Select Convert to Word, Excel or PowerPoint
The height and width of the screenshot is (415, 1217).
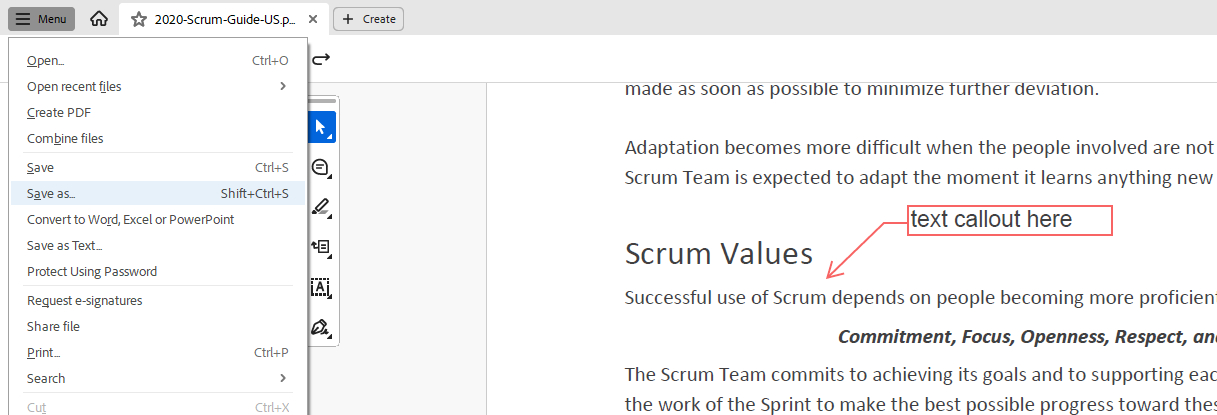tap(130, 219)
